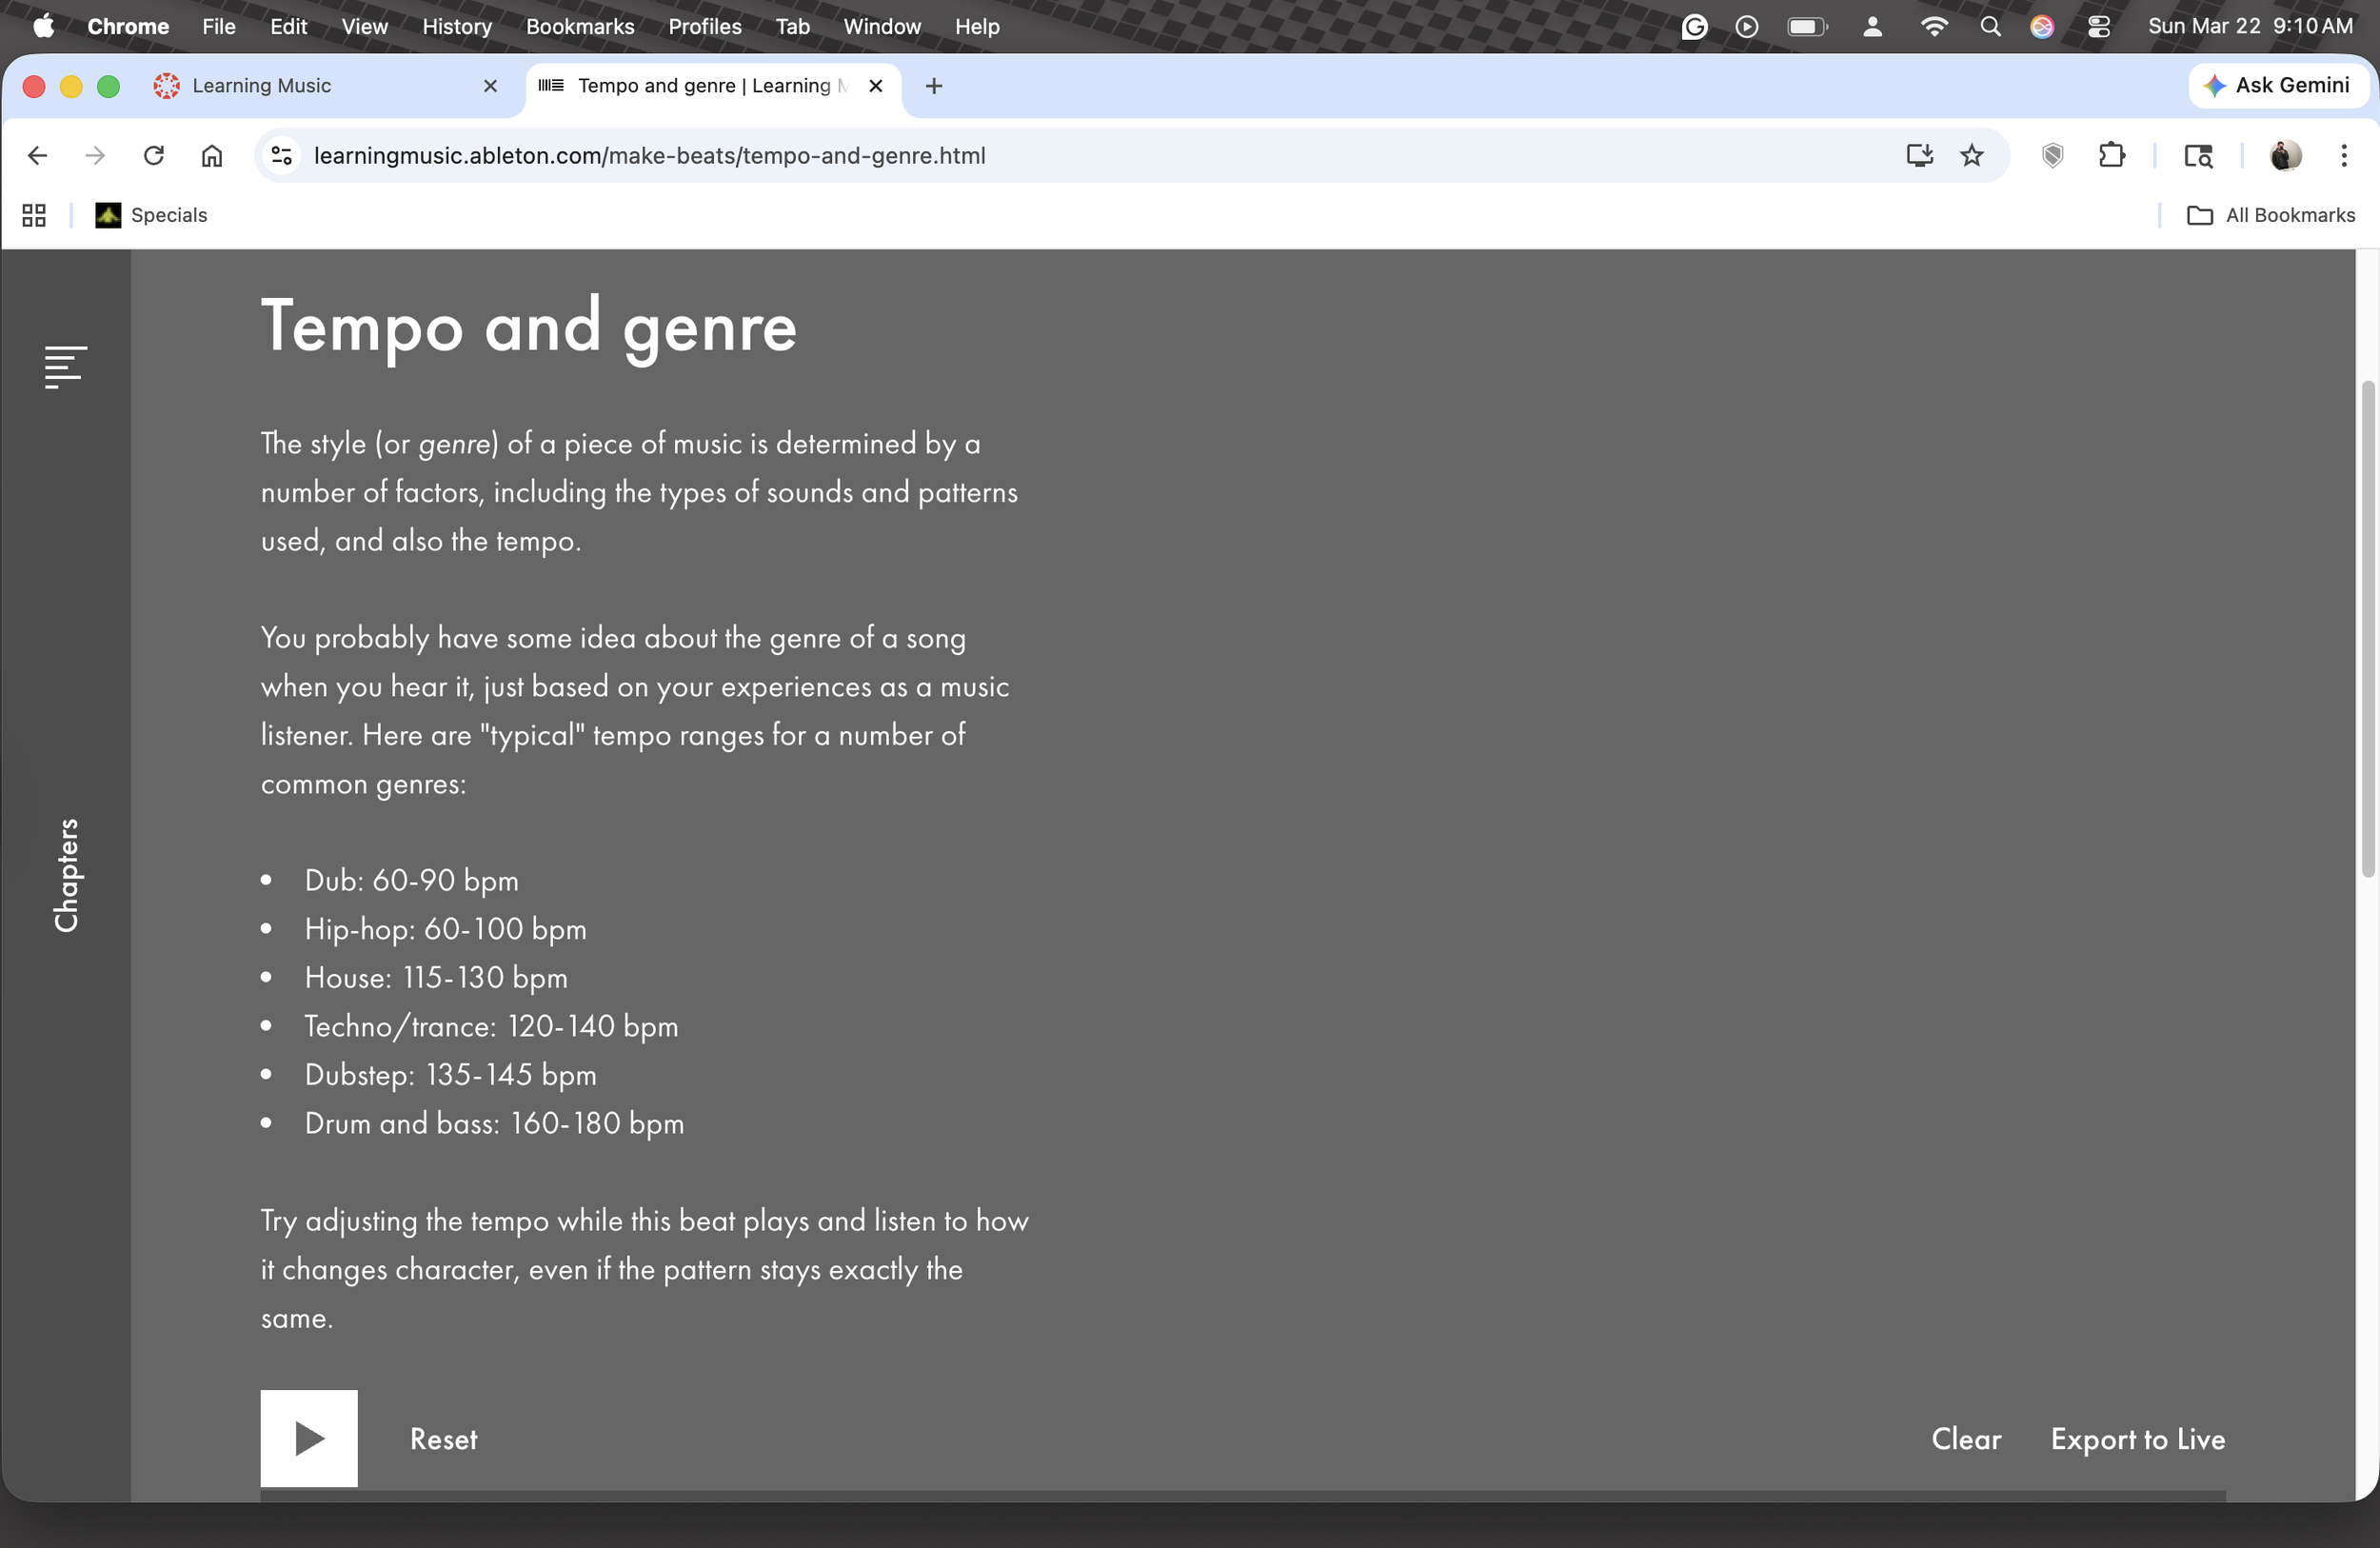Open the Chrome profile avatar menu
This screenshot has width=2380, height=1548.
pyautogui.click(x=2284, y=156)
